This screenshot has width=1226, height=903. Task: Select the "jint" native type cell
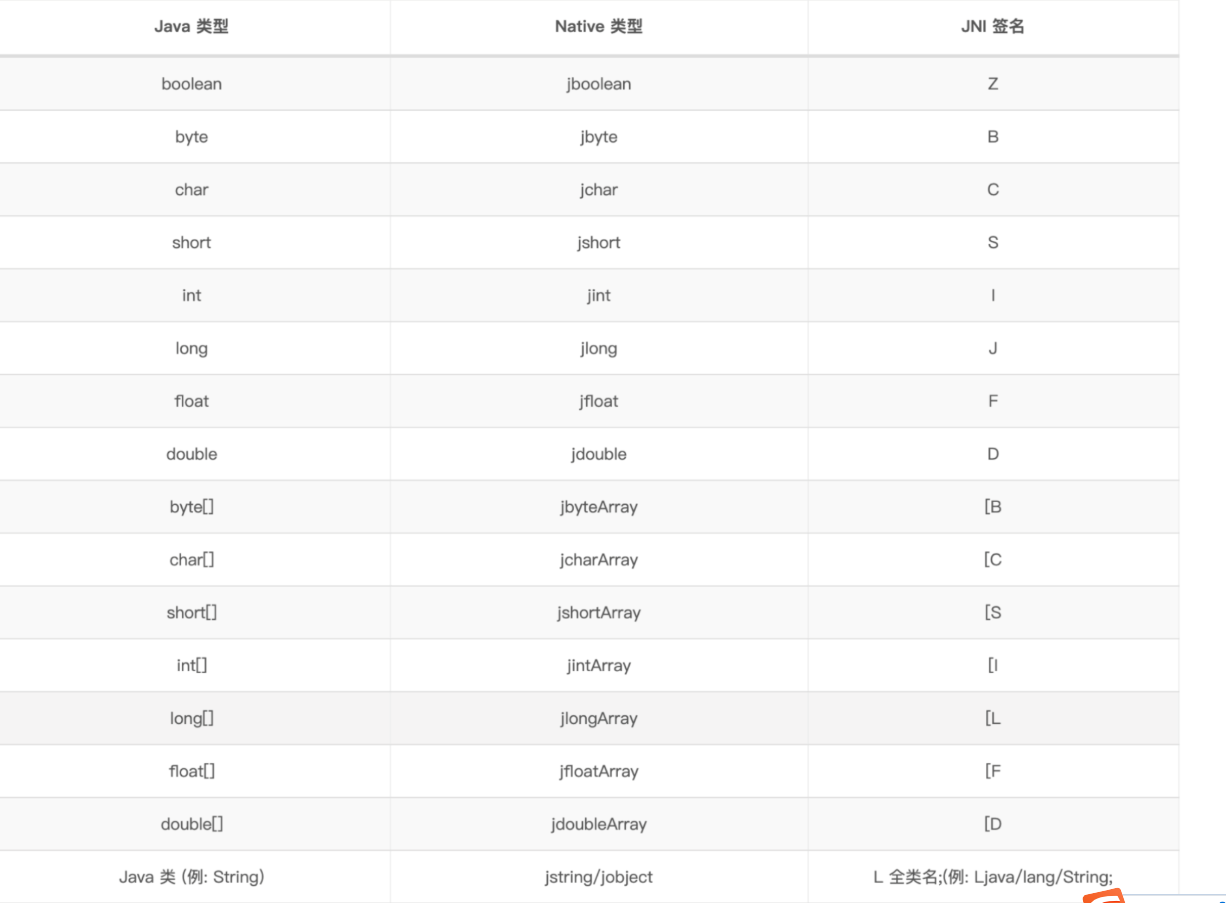(598, 296)
